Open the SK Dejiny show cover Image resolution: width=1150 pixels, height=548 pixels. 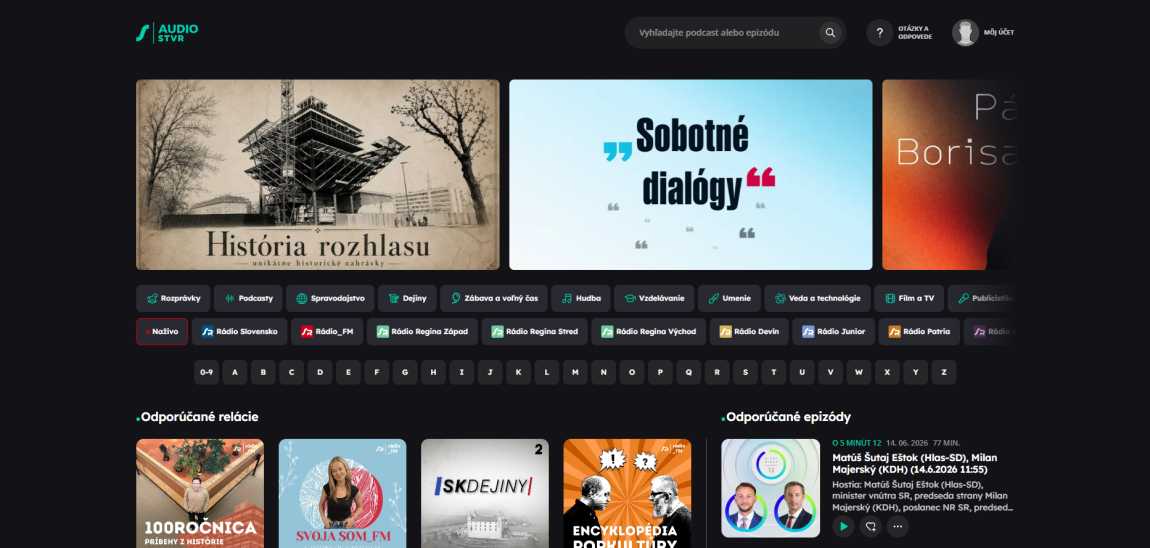click(485, 493)
